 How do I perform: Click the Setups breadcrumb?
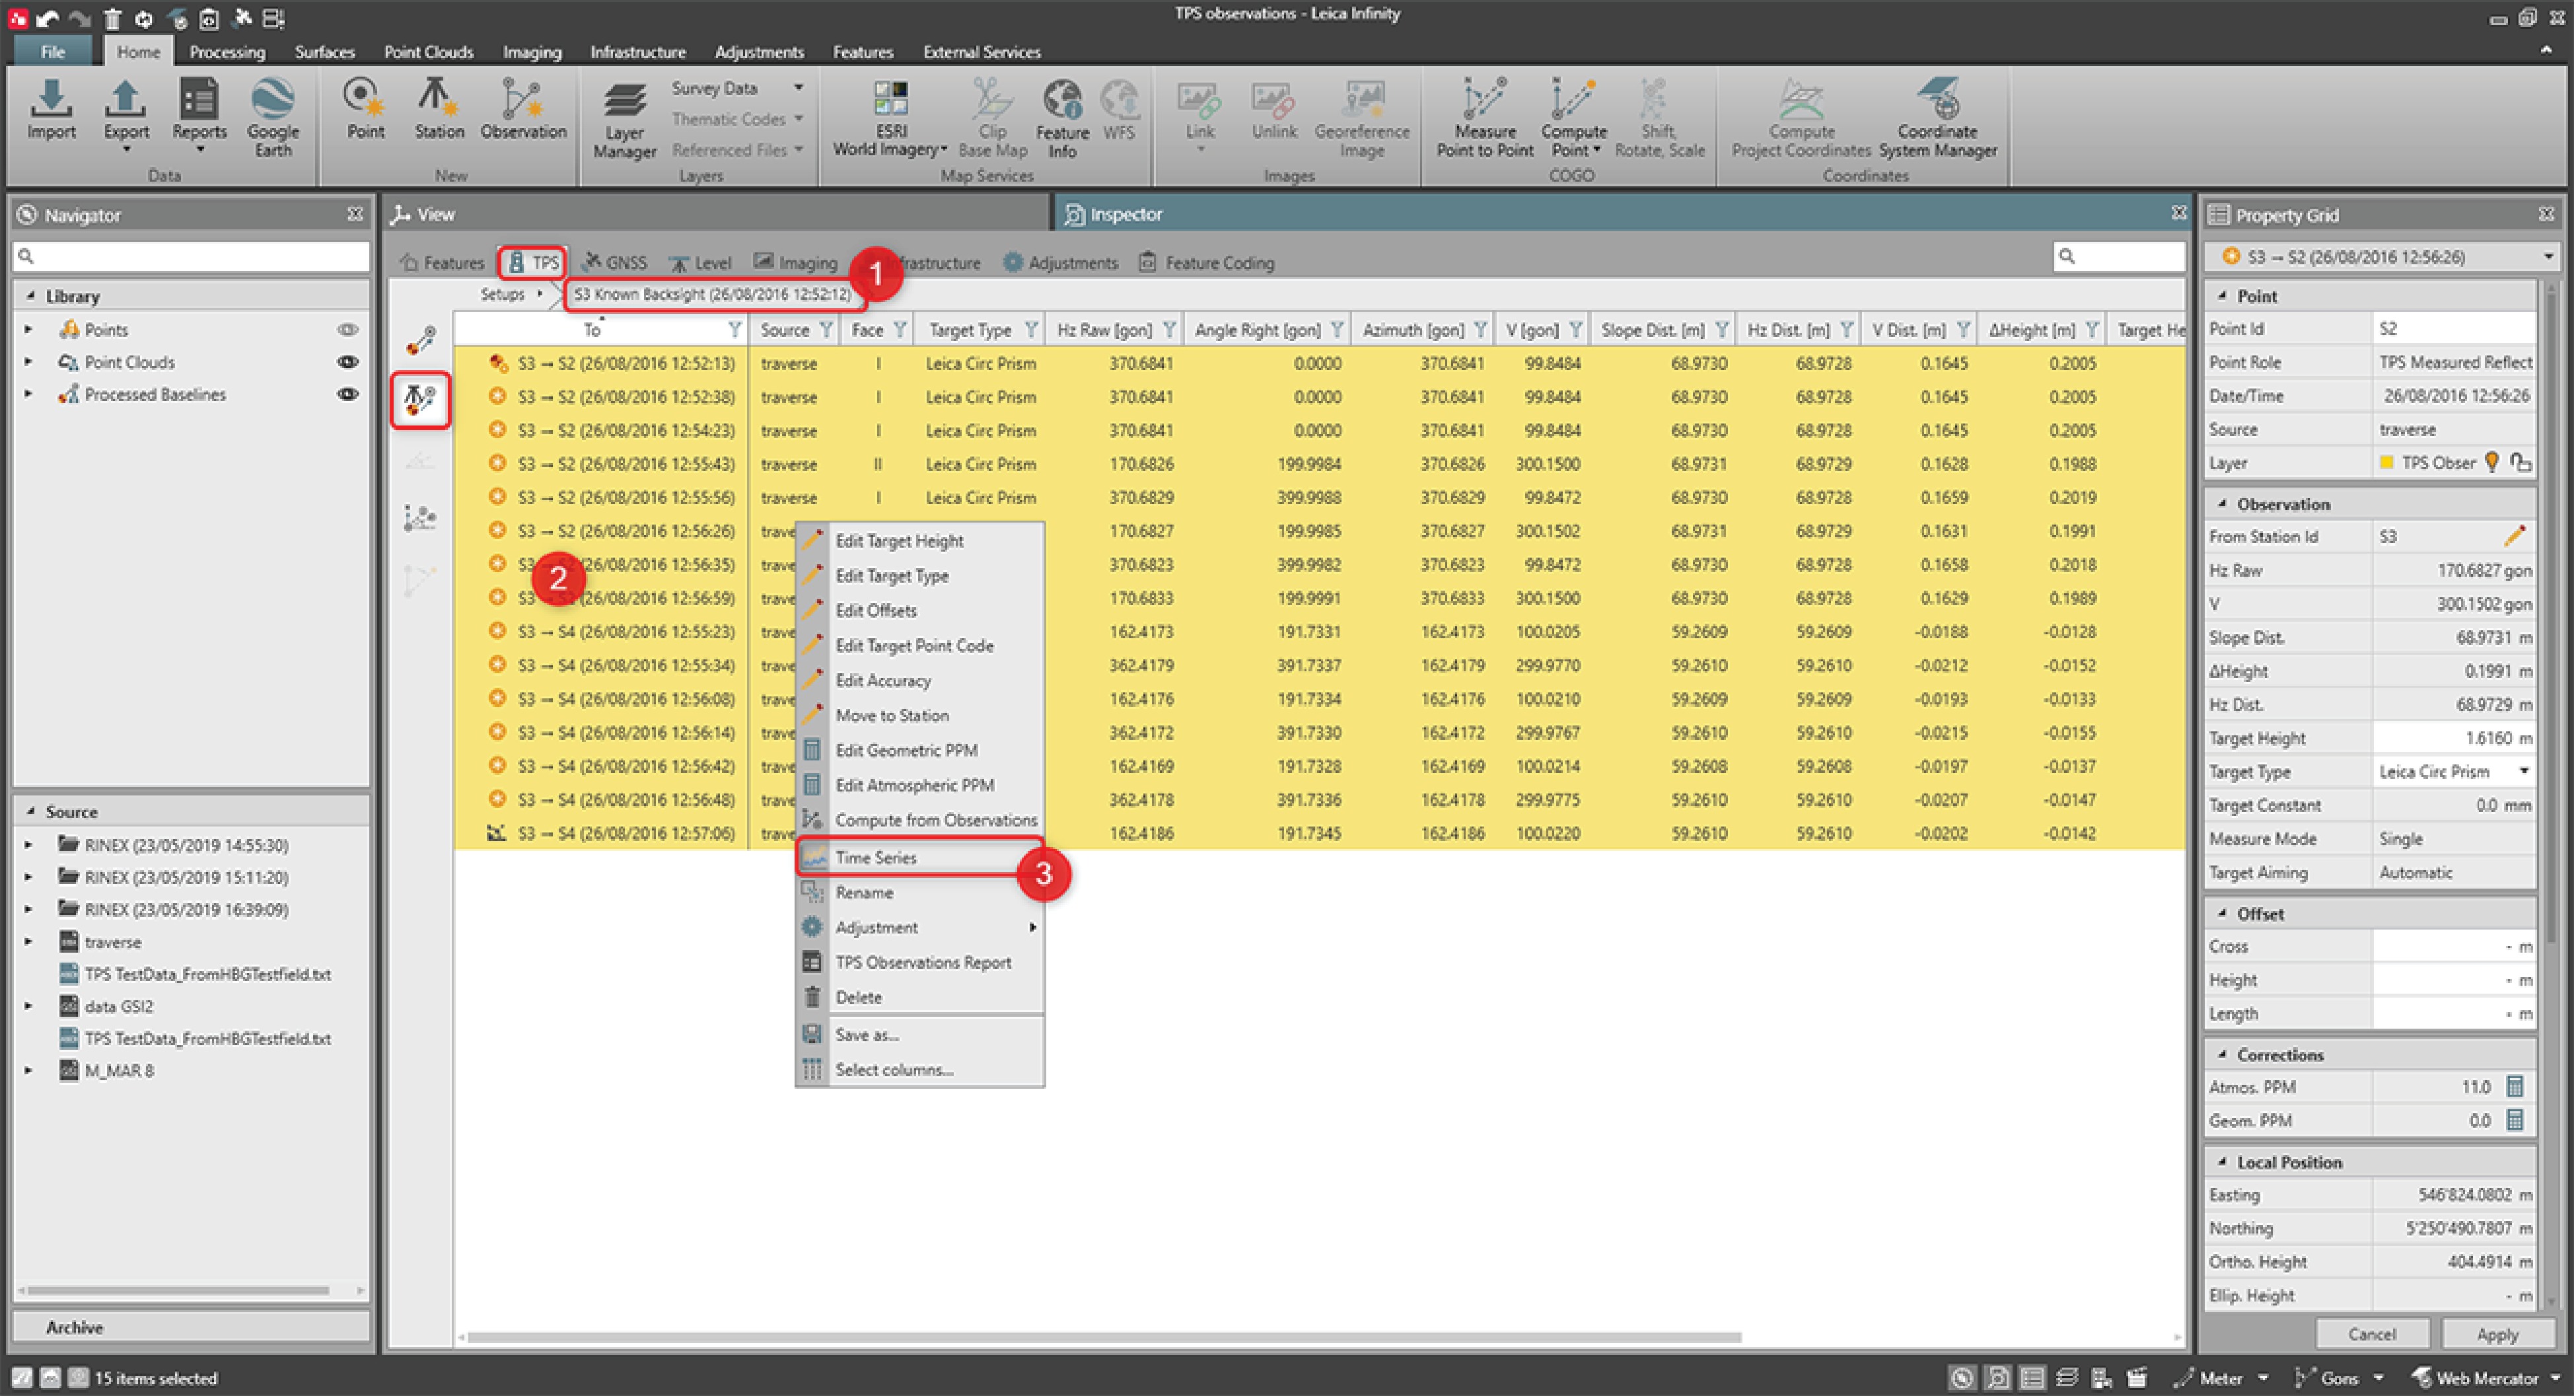pos(501,294)
